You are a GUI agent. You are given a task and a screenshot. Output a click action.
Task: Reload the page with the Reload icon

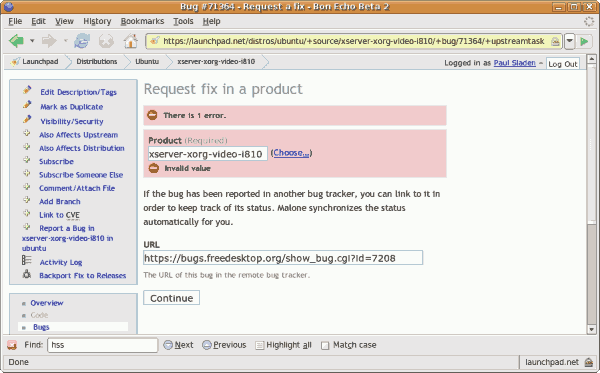[x=82, y=41]
